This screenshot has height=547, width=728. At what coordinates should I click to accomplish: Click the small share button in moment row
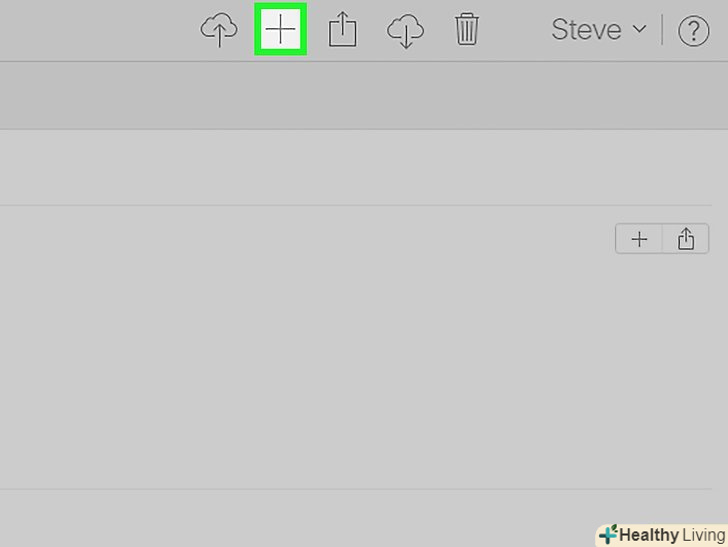pos(686,239)
